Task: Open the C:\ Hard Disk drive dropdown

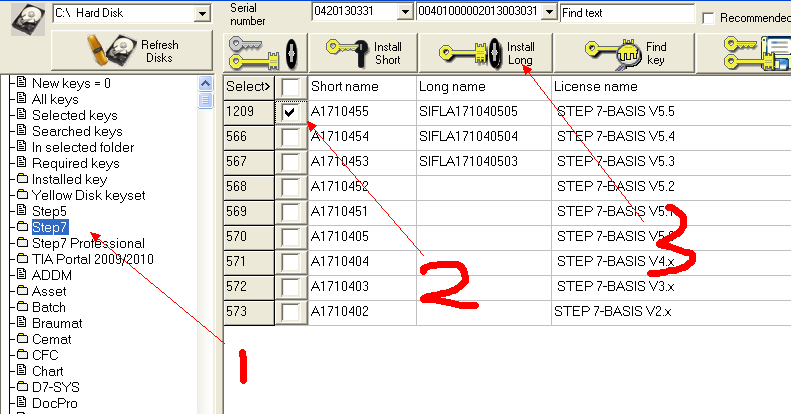Action: [x=203, y=13]
